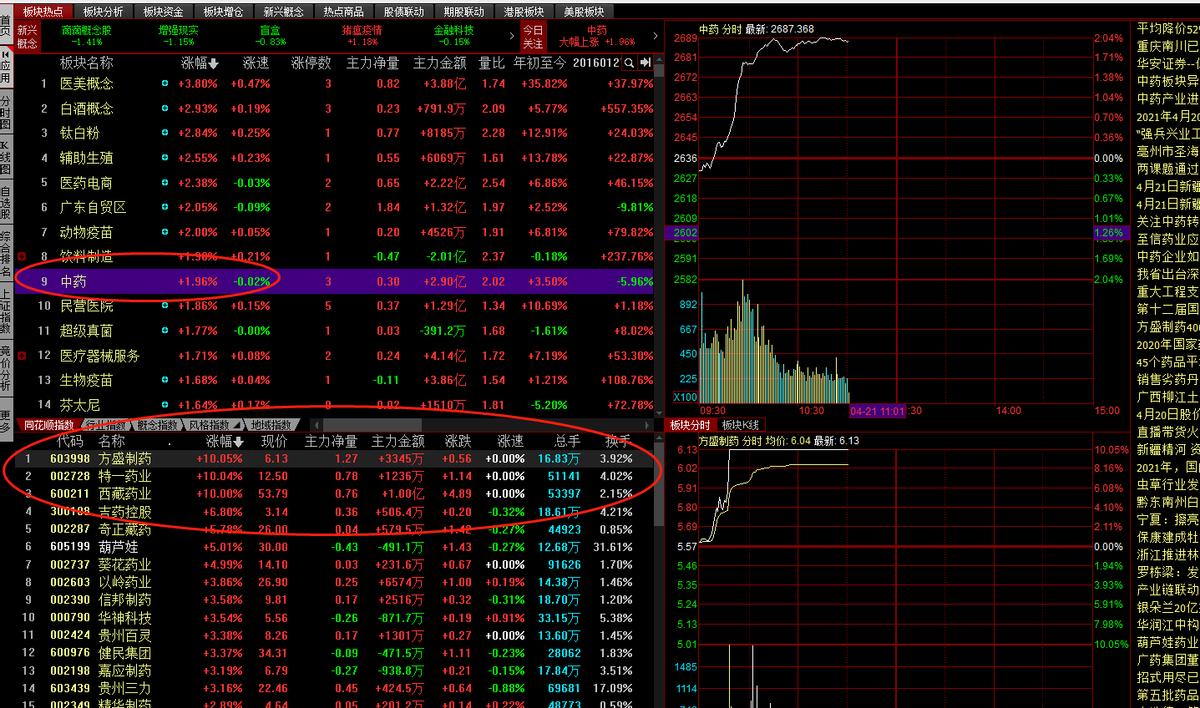Select the 美股板块 tab
The width and height of the screenshot is (1200, 708).
pyautogui.click(x=583, y=11)
